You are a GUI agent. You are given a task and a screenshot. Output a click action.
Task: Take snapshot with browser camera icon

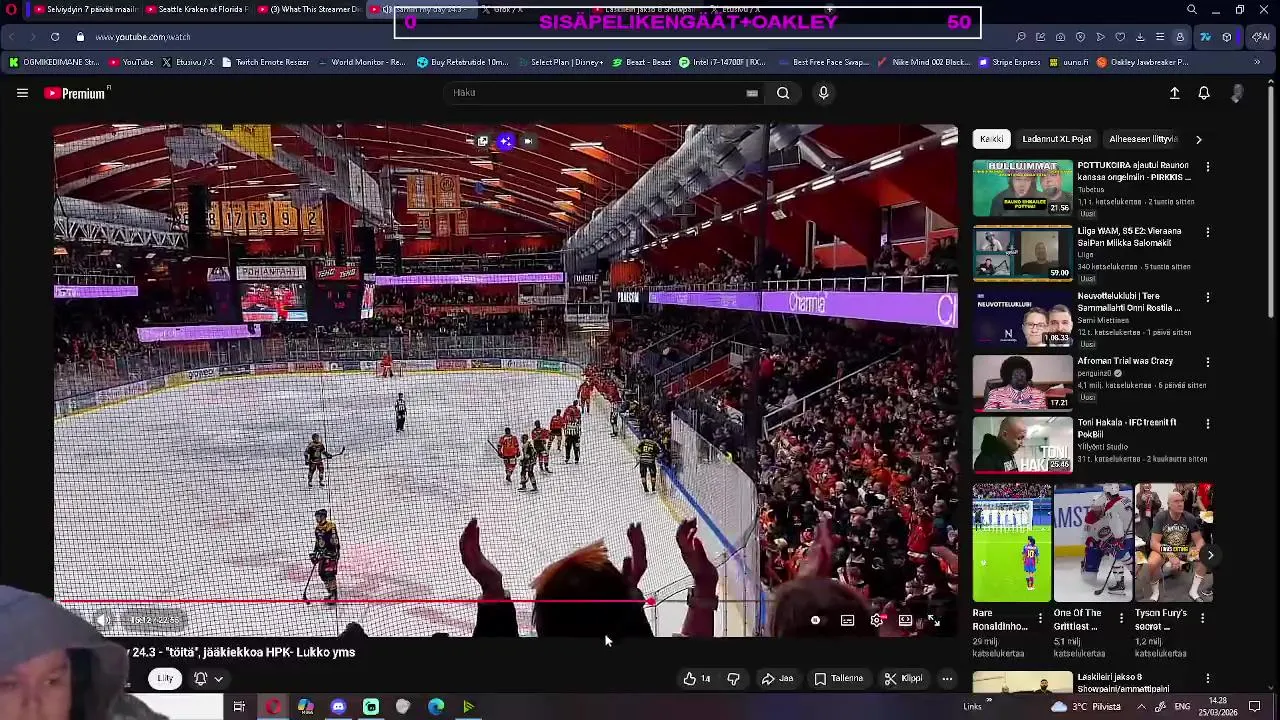click(1060, 37)
